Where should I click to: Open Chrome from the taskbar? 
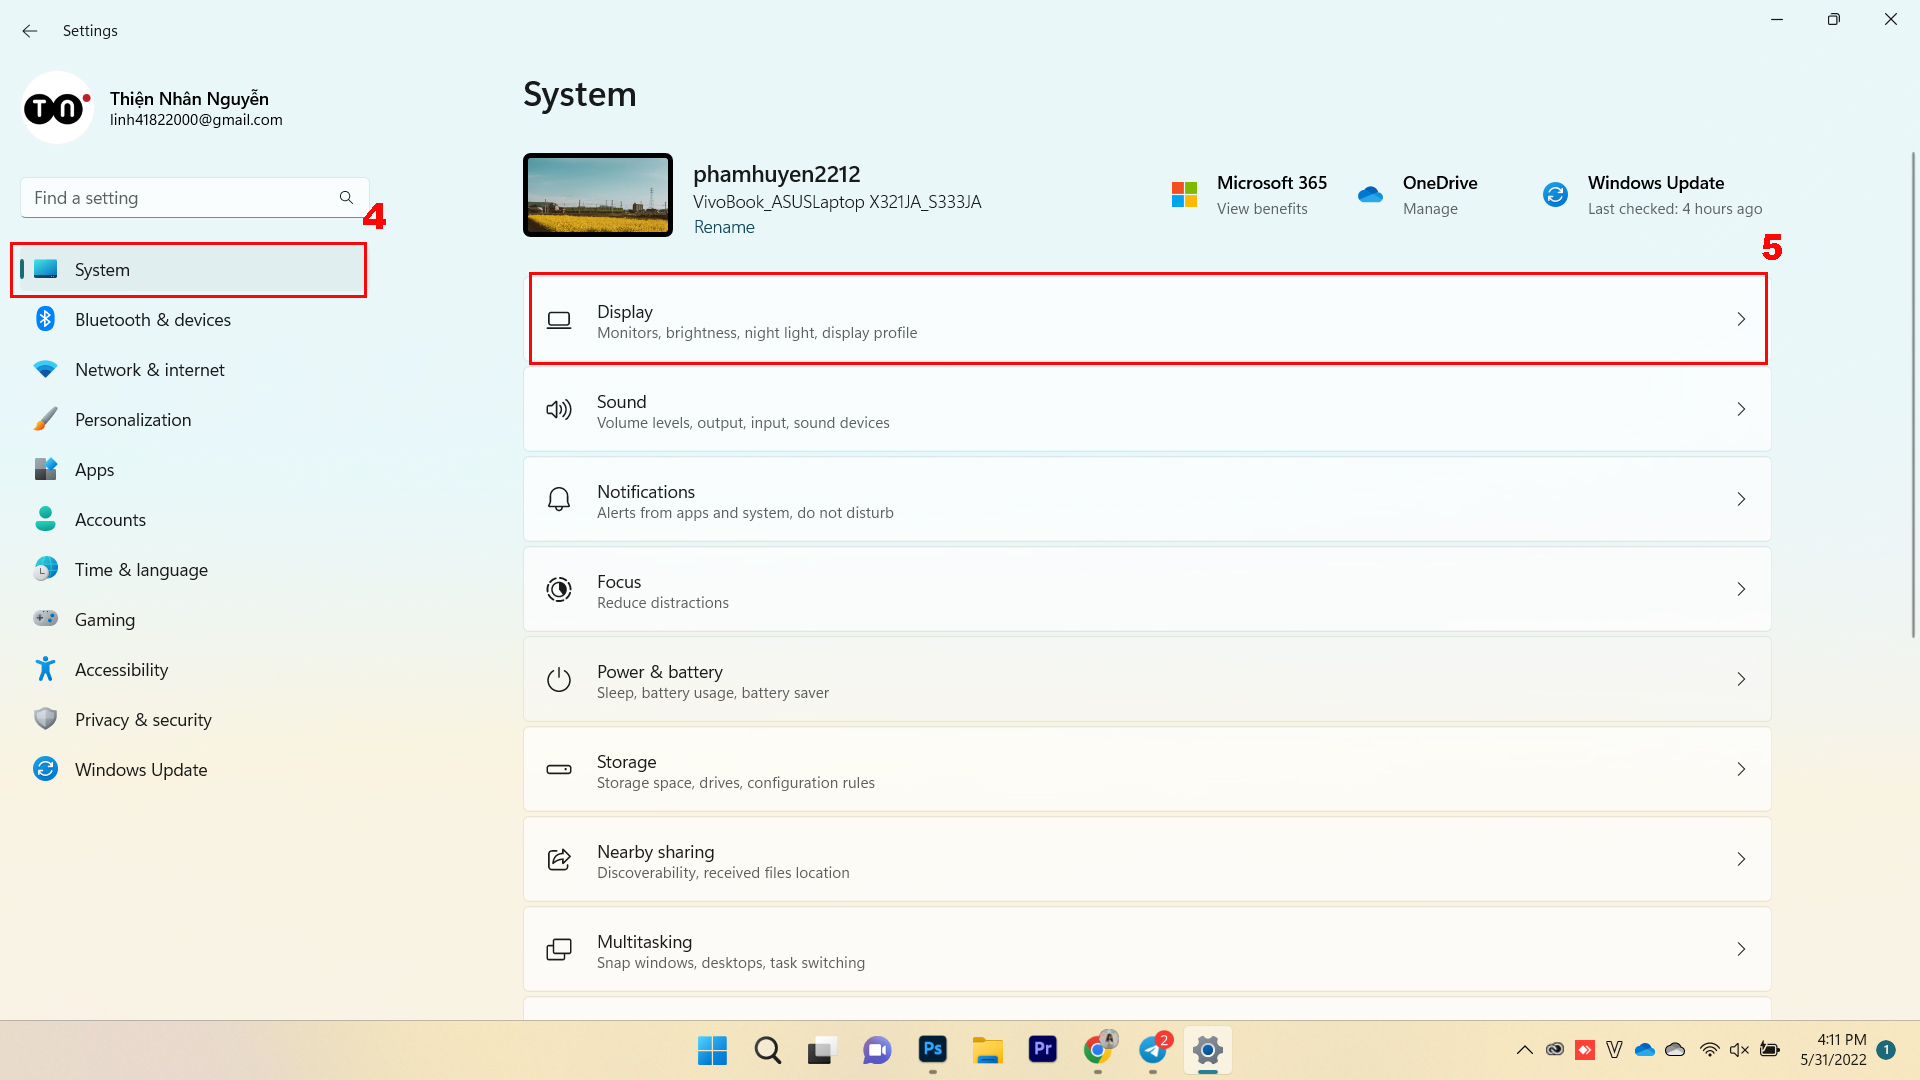point(1098,1050)
